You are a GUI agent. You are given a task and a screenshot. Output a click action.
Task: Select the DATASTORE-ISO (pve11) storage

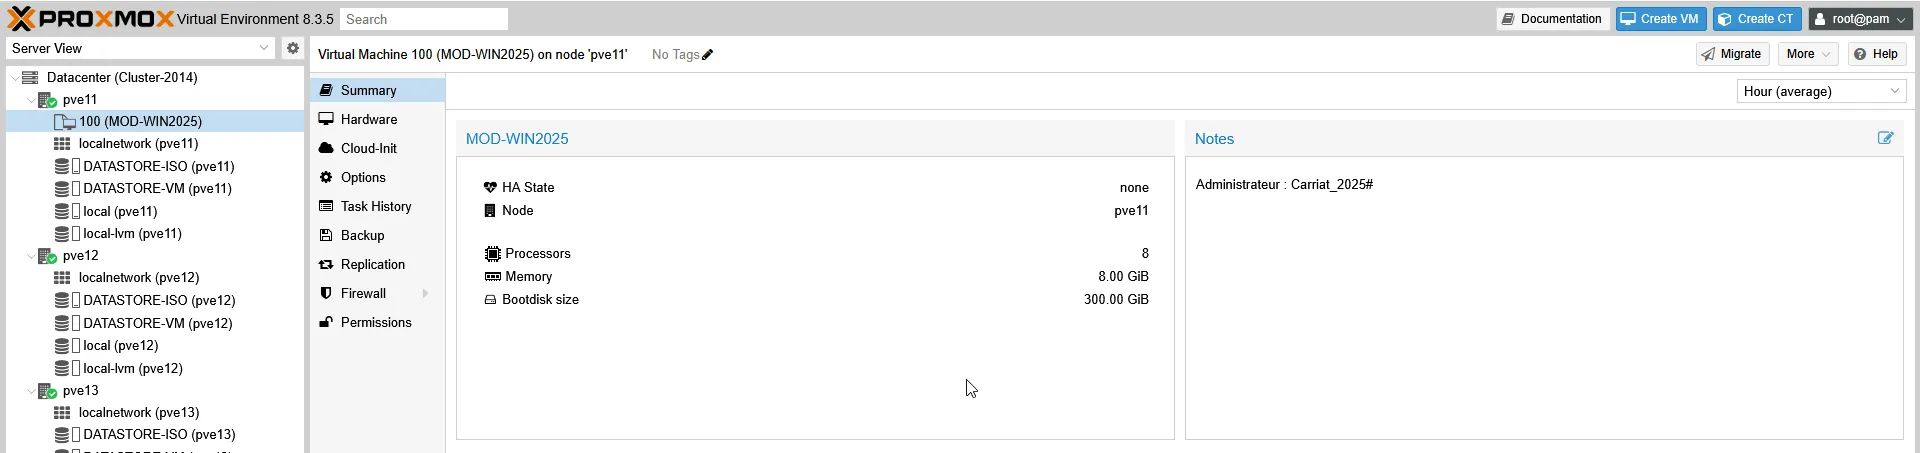[158, 166]
